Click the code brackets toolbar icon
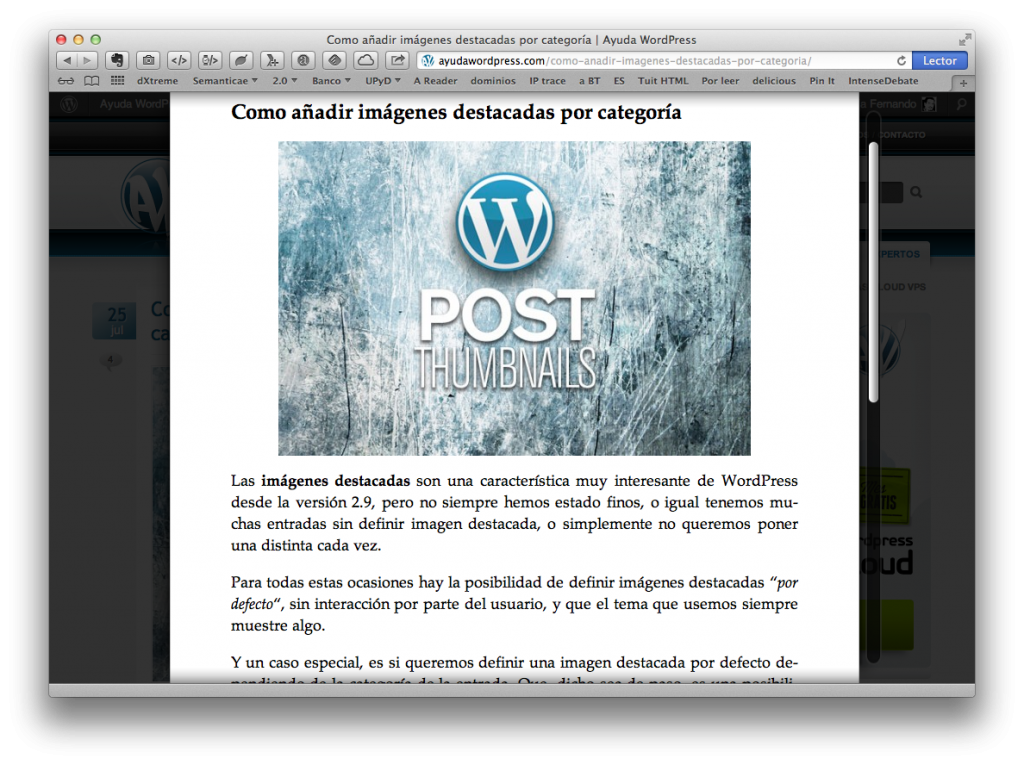1024x765 pixels. (x=179, y=61)
